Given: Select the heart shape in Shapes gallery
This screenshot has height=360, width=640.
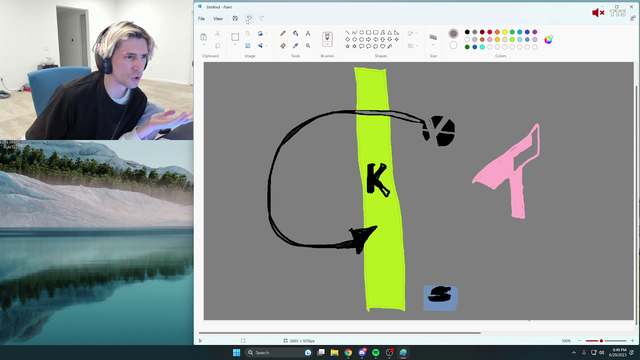Looking at the screenshot, I should (x=382, y=47).
